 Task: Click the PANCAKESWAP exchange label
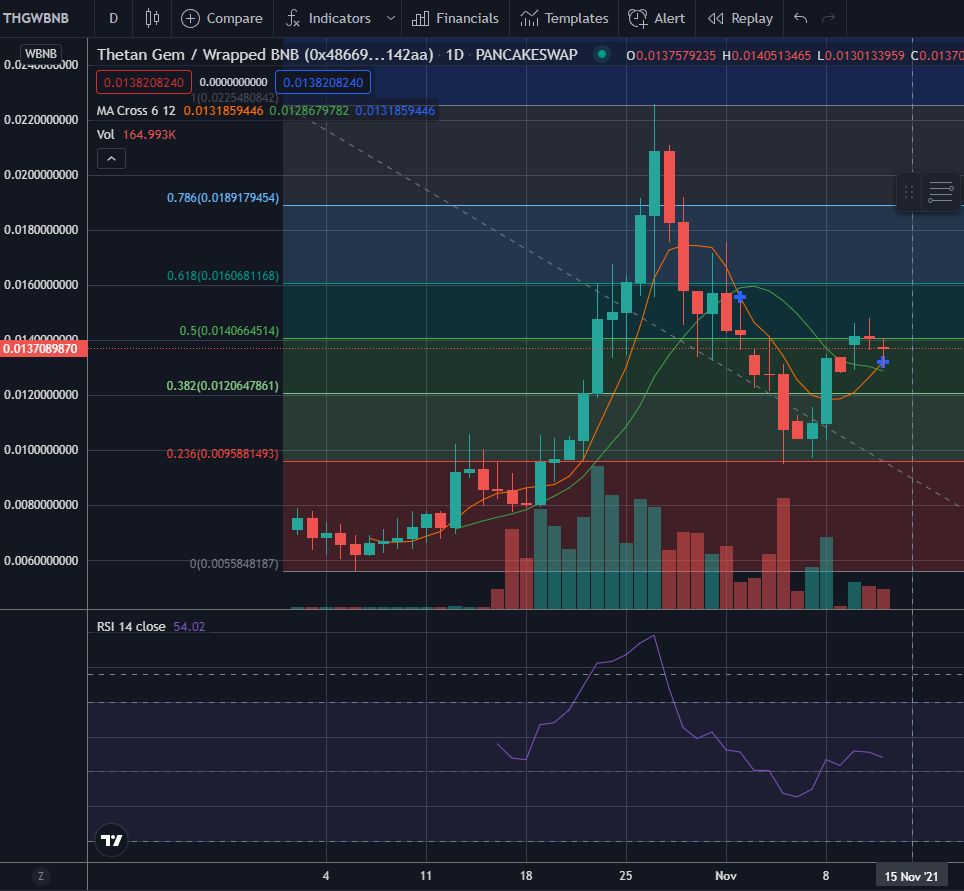(x=526, y=55)
